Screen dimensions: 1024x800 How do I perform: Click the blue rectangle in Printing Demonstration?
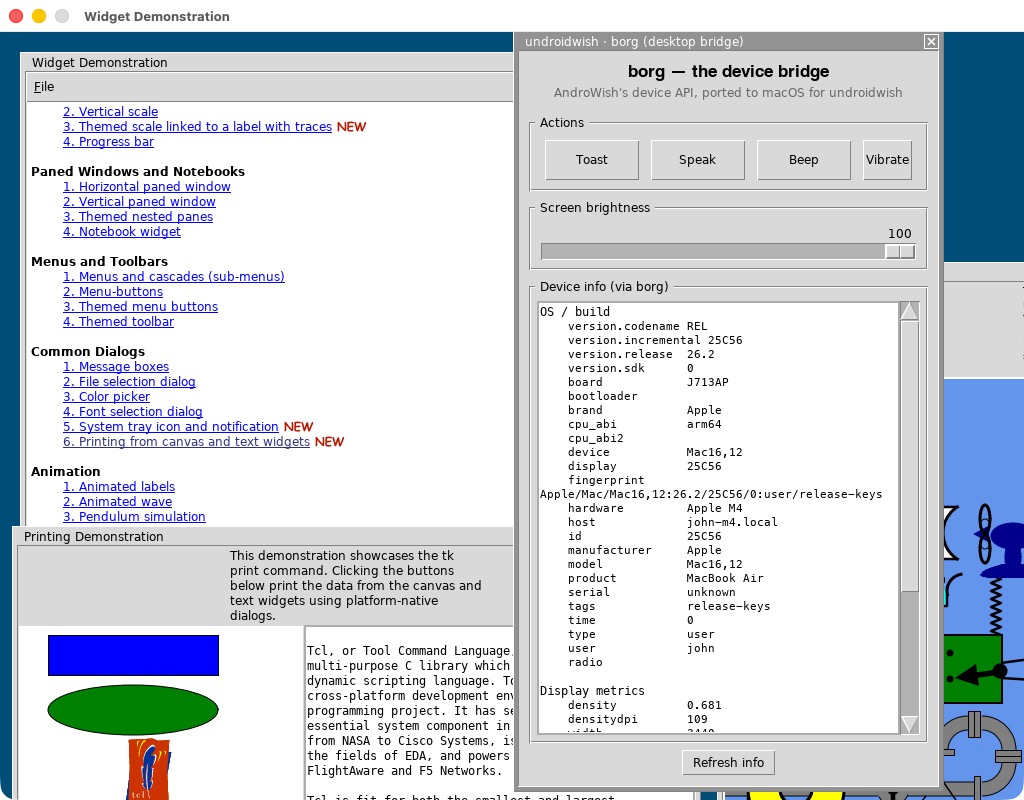(133, 655)
